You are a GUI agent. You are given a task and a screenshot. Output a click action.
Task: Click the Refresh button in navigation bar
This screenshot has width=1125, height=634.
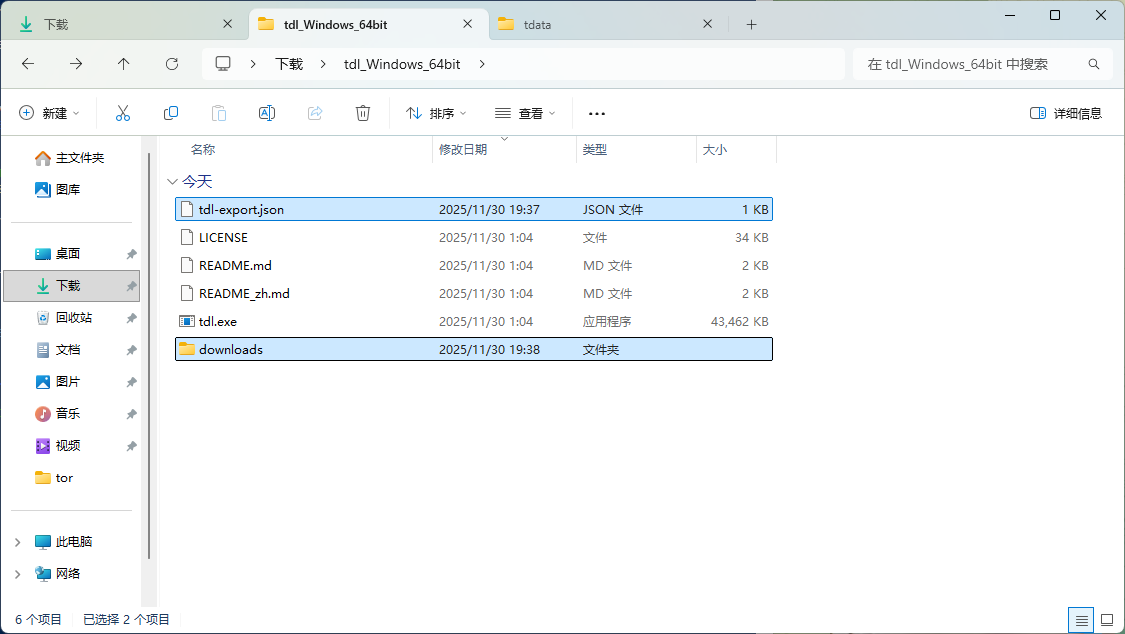pos(172,64)
